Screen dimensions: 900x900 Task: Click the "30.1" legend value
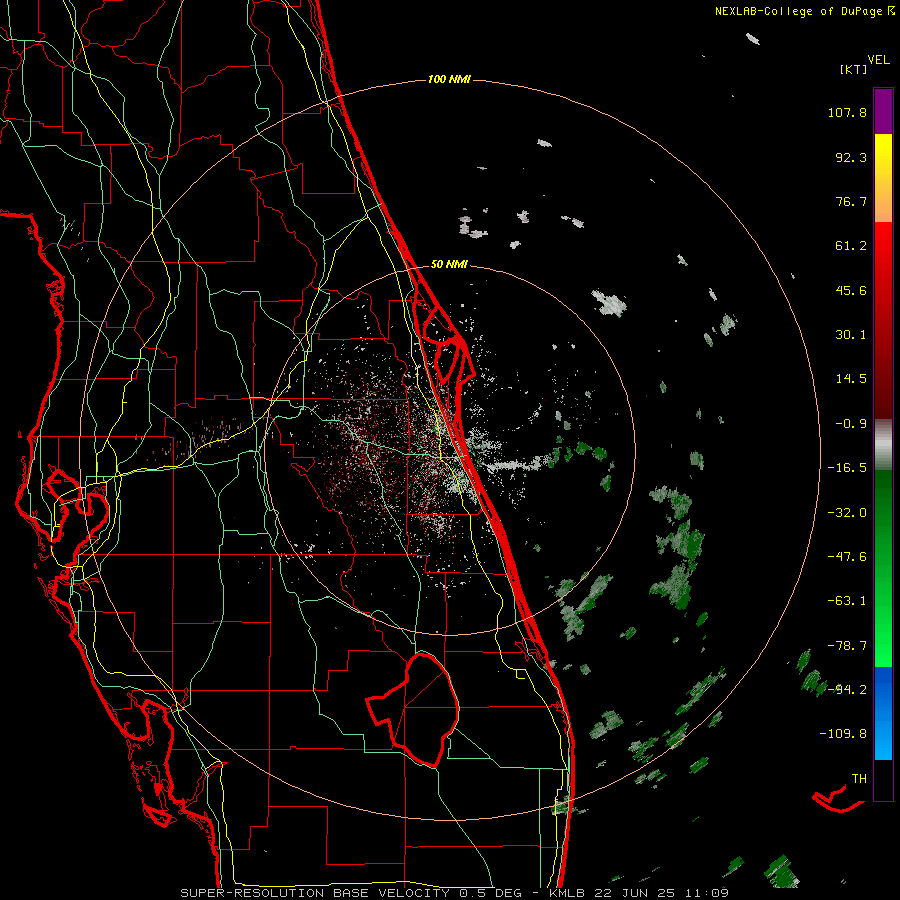[851, 335]
